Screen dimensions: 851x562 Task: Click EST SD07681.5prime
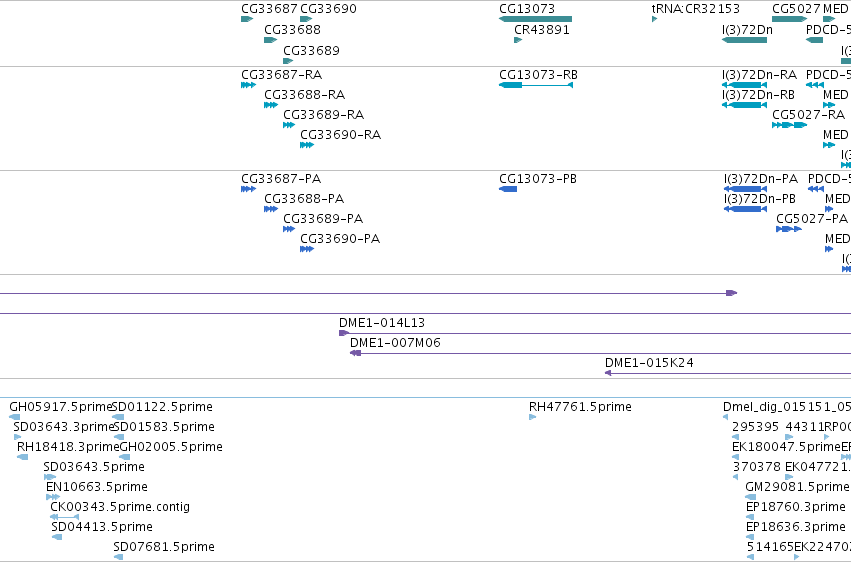(x=118, y=557)
